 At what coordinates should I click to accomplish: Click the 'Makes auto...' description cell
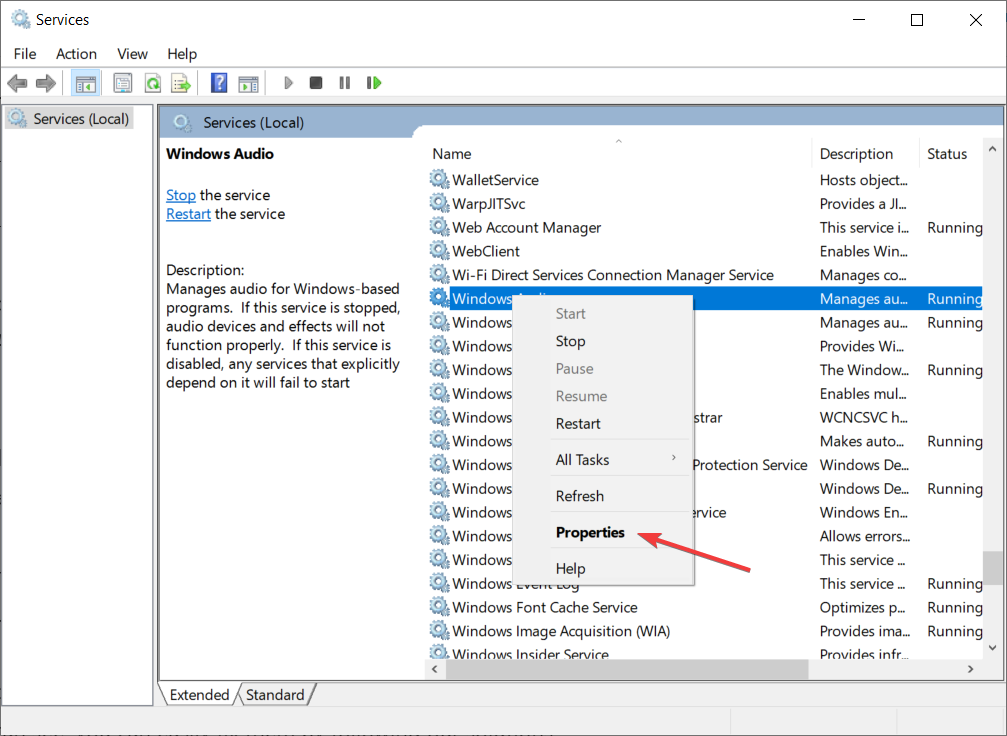tap(861, 441)
